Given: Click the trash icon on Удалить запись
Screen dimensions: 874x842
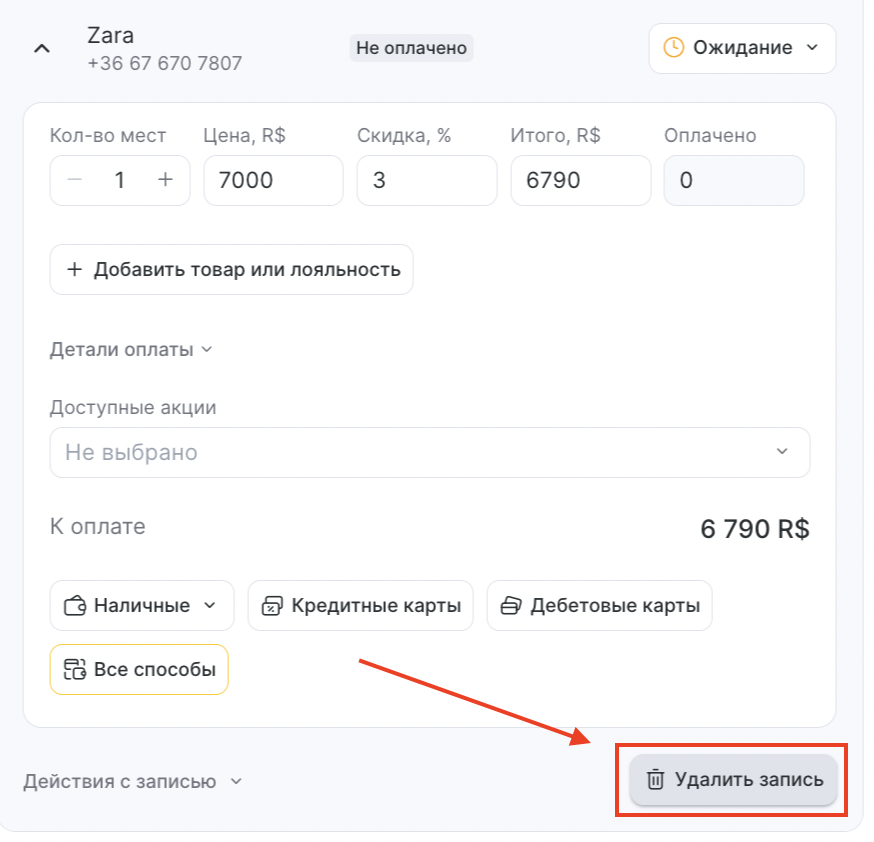Looking at the screenshot, I should point(656,780).
